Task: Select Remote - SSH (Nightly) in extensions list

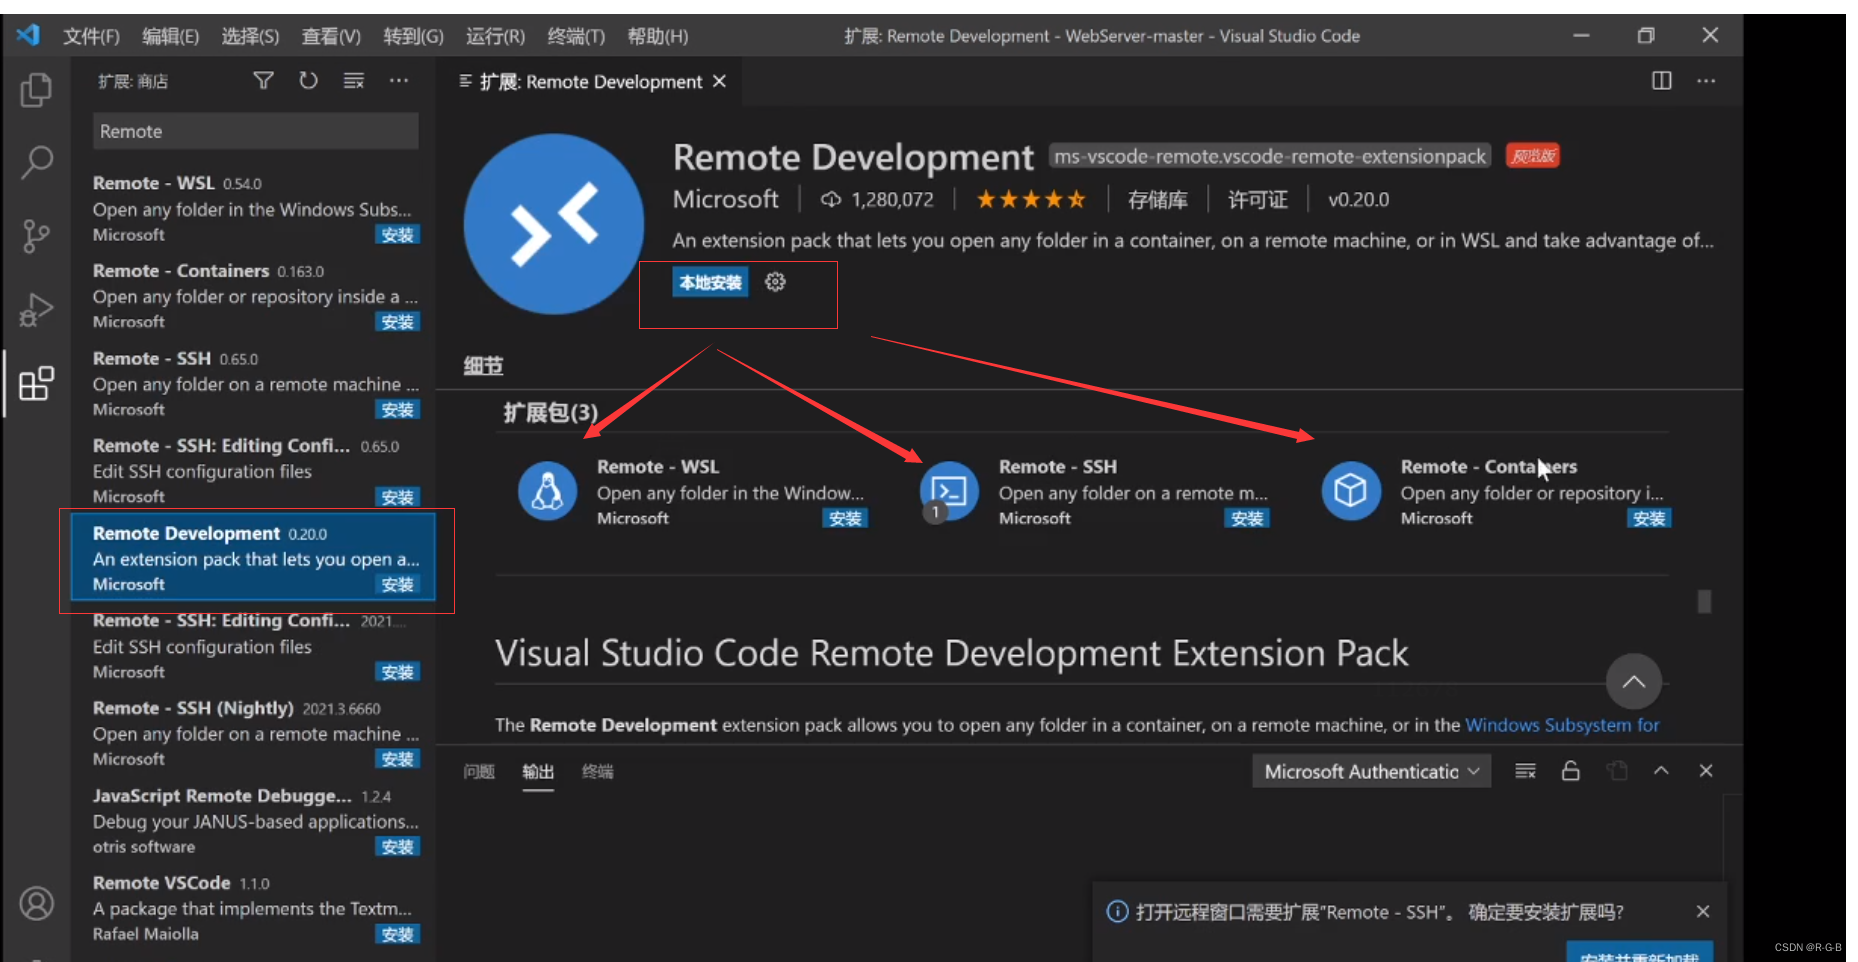Action: 254,733
